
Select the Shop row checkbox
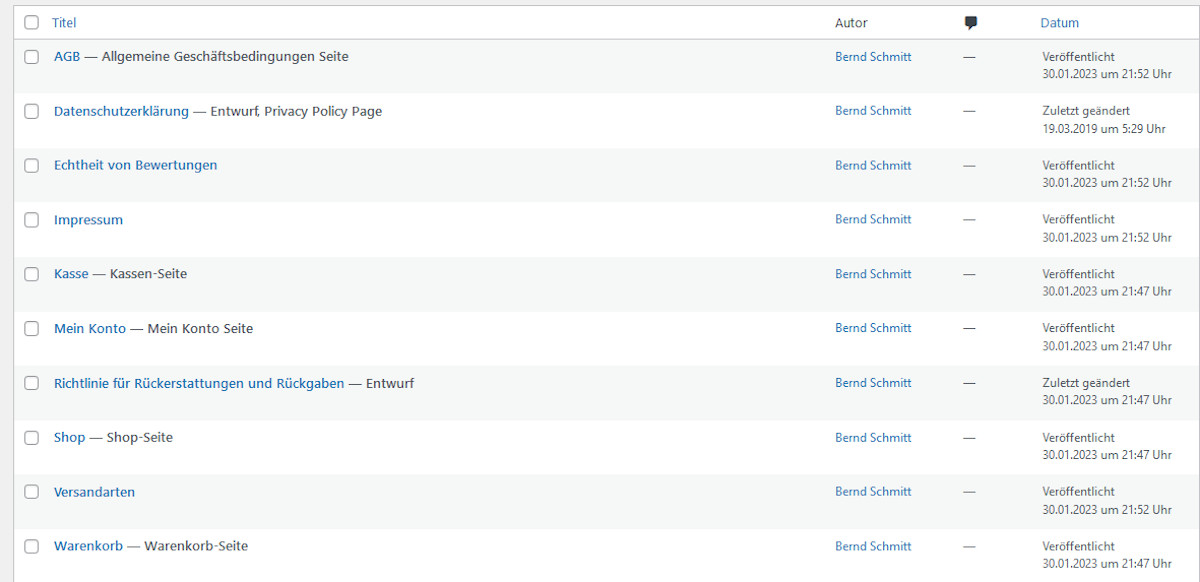[x=32, y=437]
